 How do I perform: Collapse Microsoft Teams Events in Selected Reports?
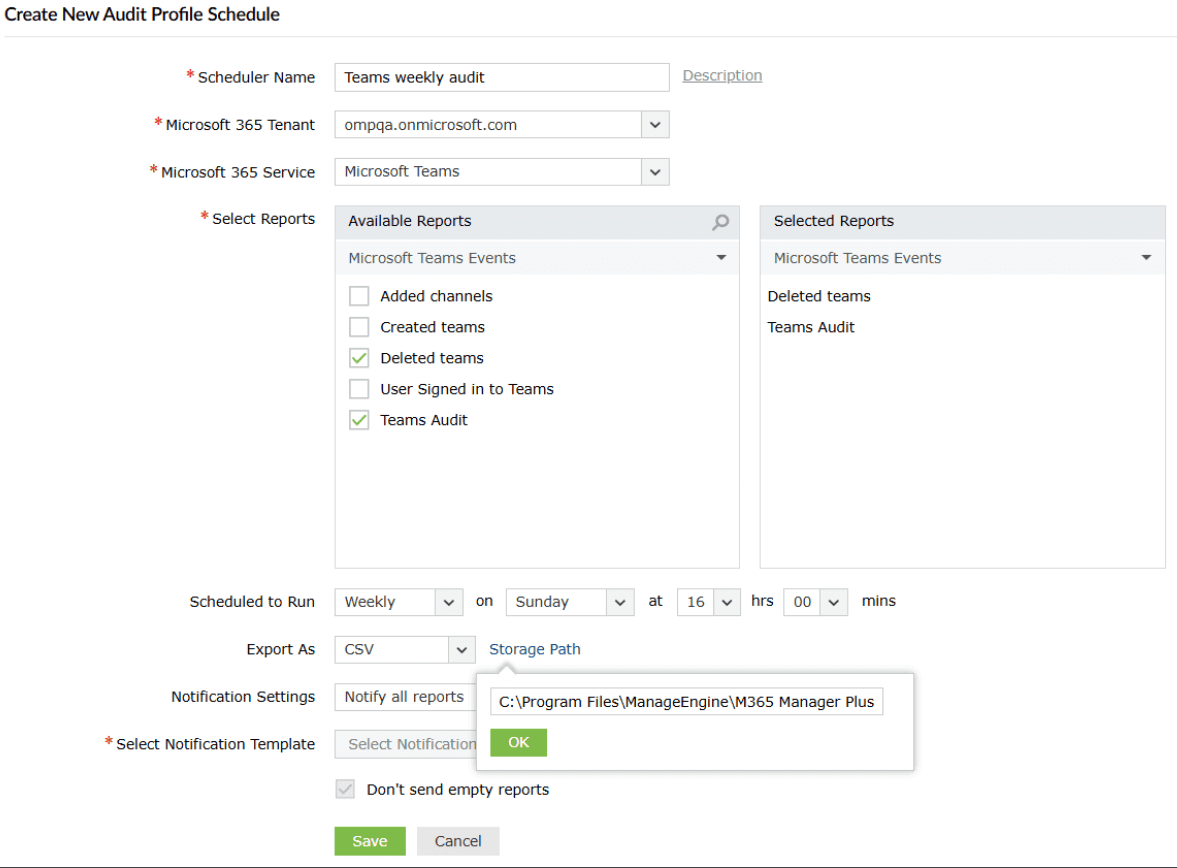click(x=1146, y=257)
